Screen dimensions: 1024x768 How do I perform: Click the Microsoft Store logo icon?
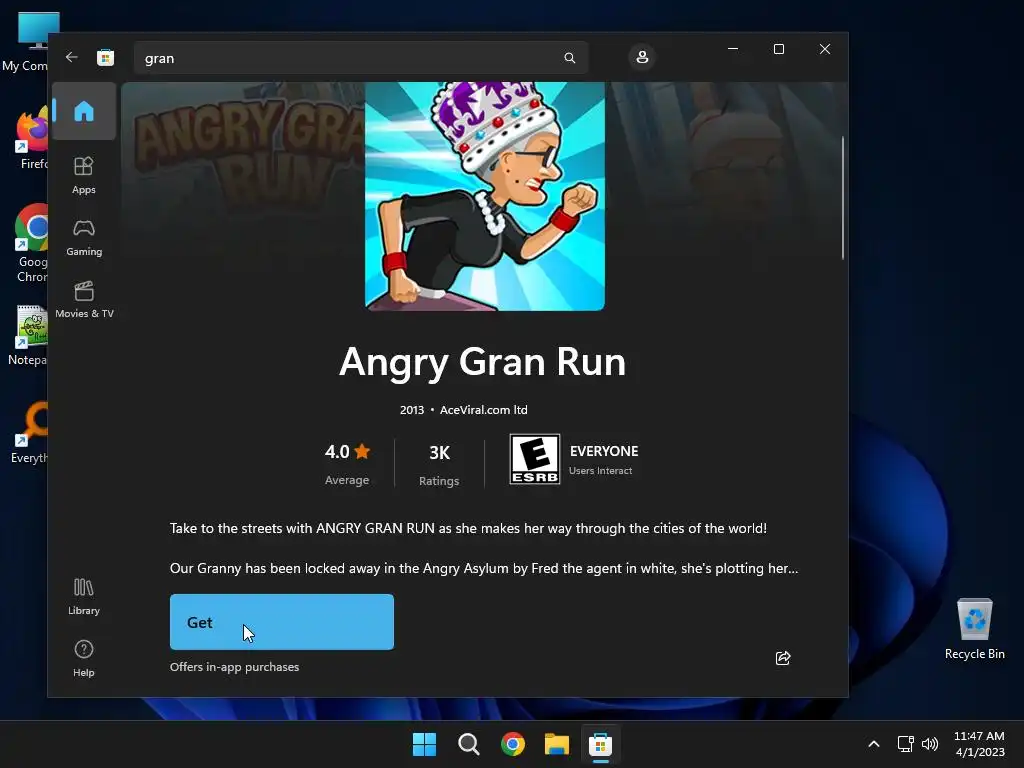(x=105, y=57)
